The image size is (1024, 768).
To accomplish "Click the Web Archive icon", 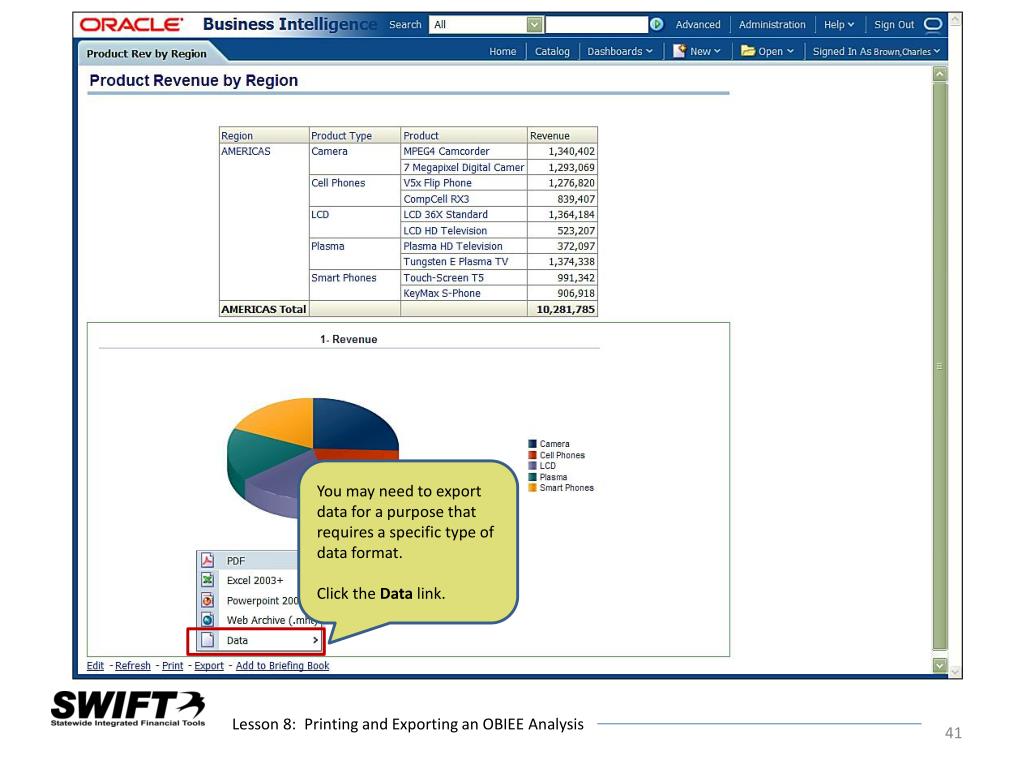I will point(208,620).
